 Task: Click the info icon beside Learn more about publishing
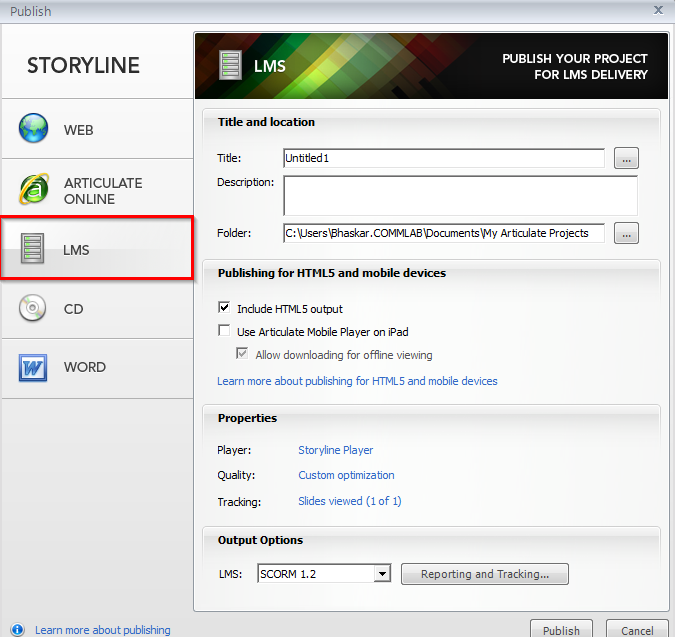click(18, 630)
